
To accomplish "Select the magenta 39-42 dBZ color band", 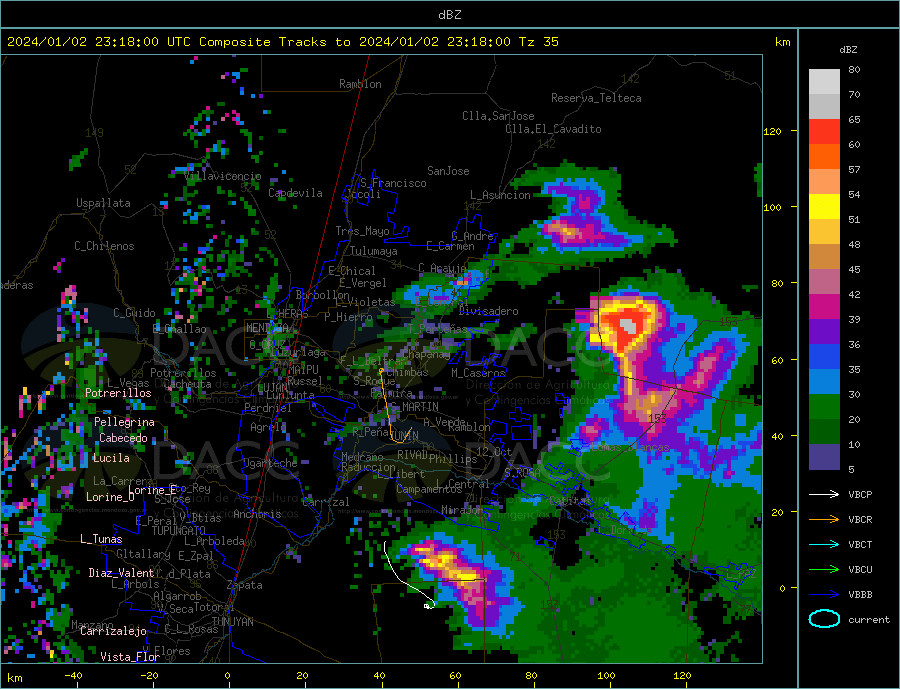I will click(824, 307).
